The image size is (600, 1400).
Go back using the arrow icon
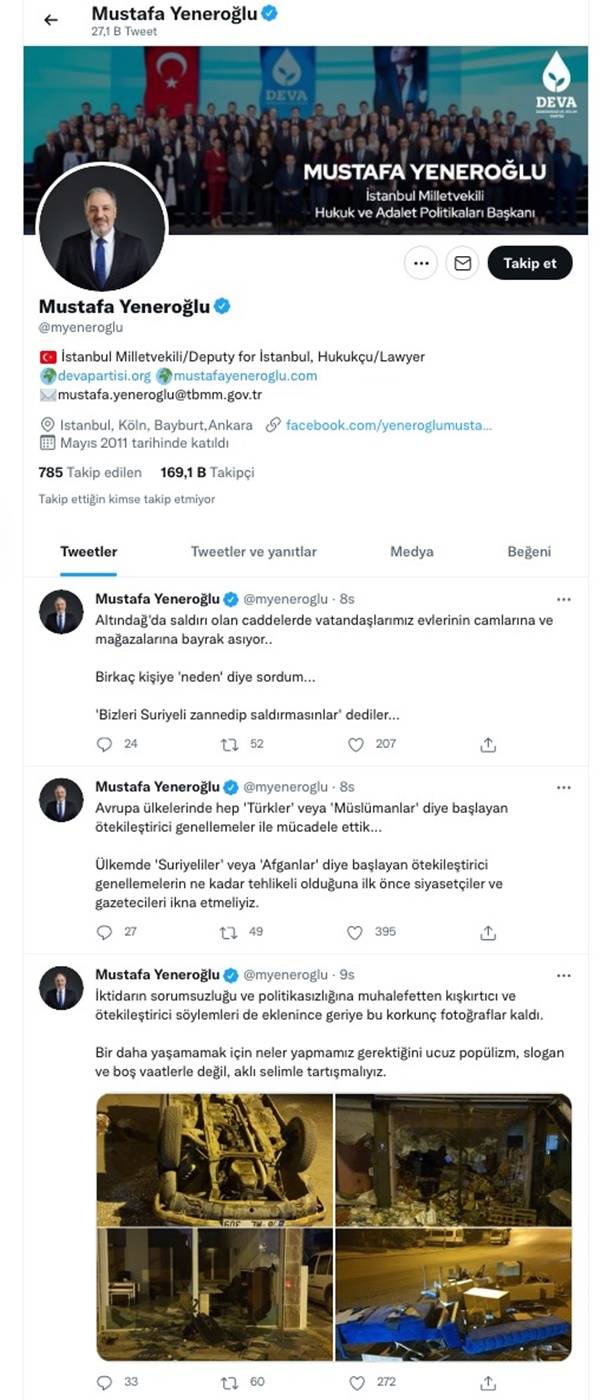tap(51, 20)
